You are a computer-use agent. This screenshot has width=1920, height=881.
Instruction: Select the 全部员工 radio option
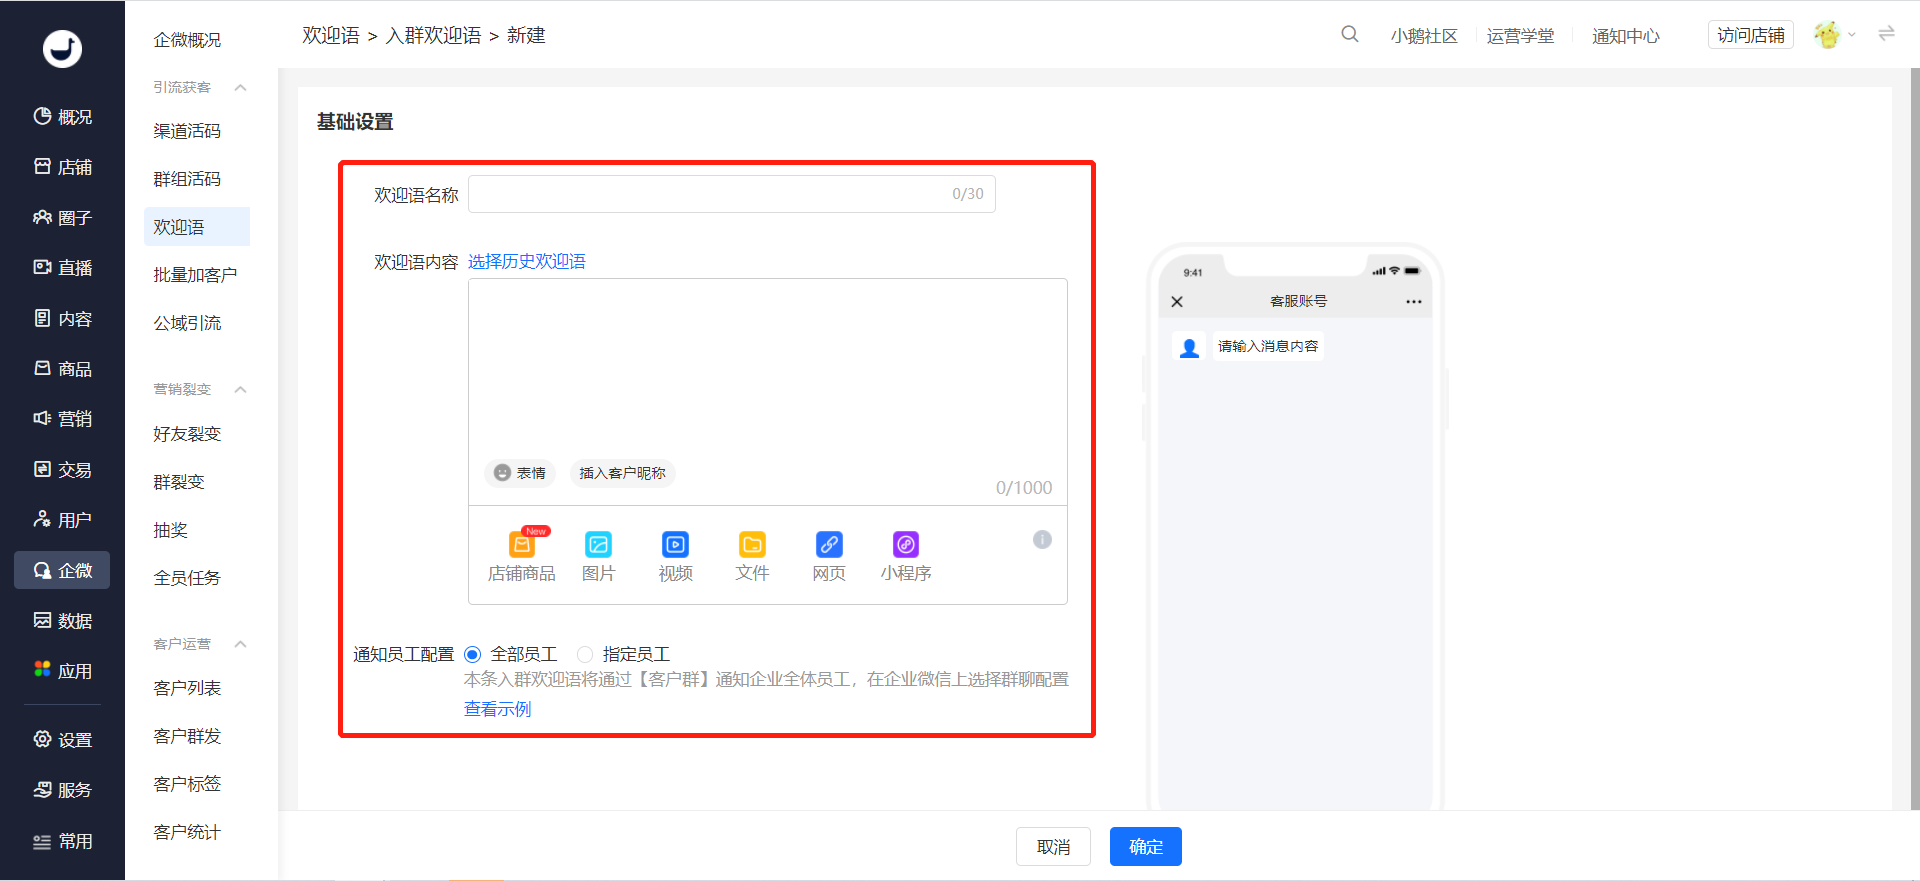pos(473,654)
